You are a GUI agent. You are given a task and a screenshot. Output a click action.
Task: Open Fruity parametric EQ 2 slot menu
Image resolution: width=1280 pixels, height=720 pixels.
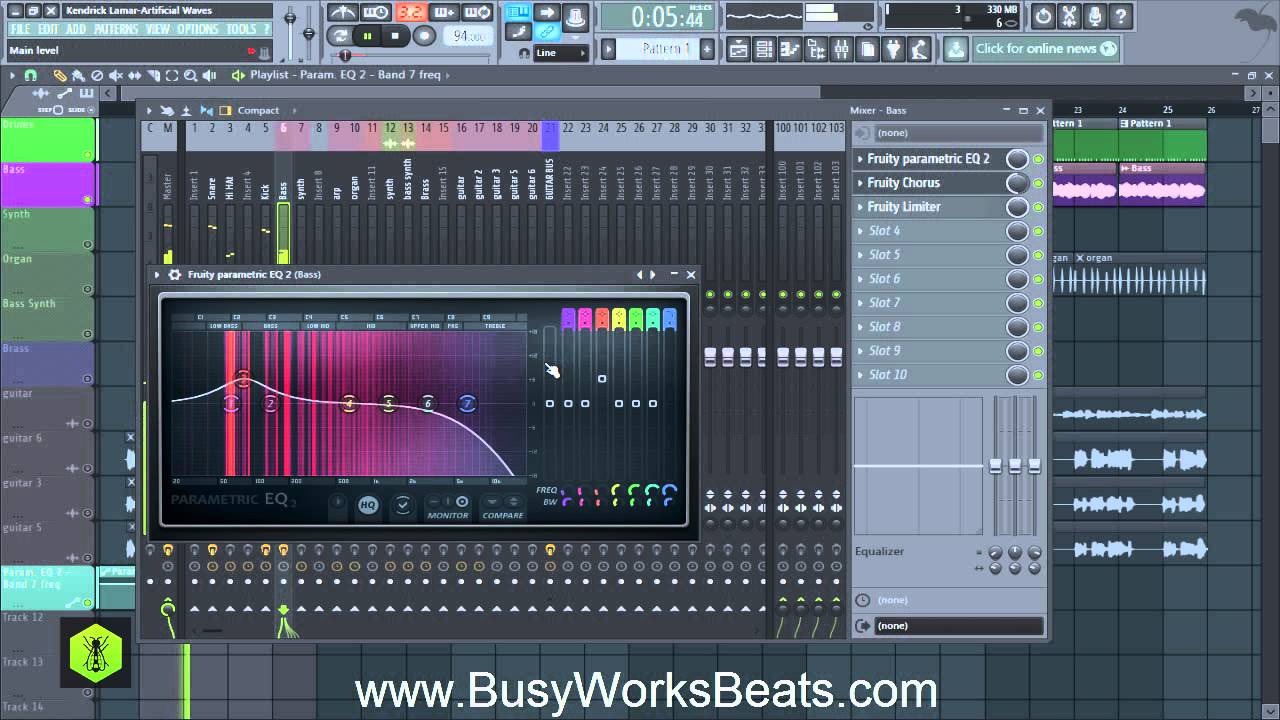[x=860, y=159]
